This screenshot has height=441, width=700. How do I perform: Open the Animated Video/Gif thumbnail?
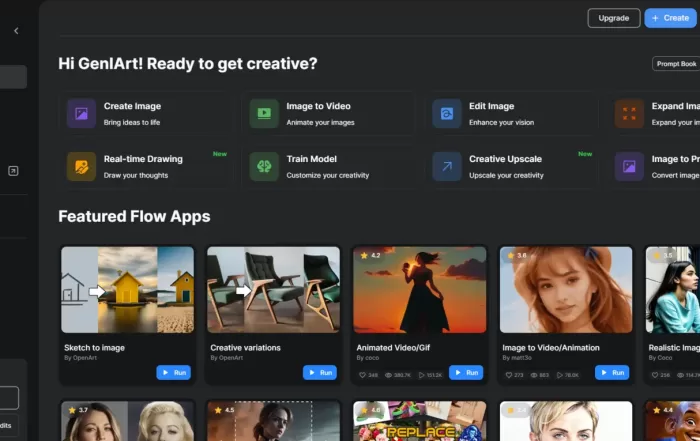click(x=420, y=290)
